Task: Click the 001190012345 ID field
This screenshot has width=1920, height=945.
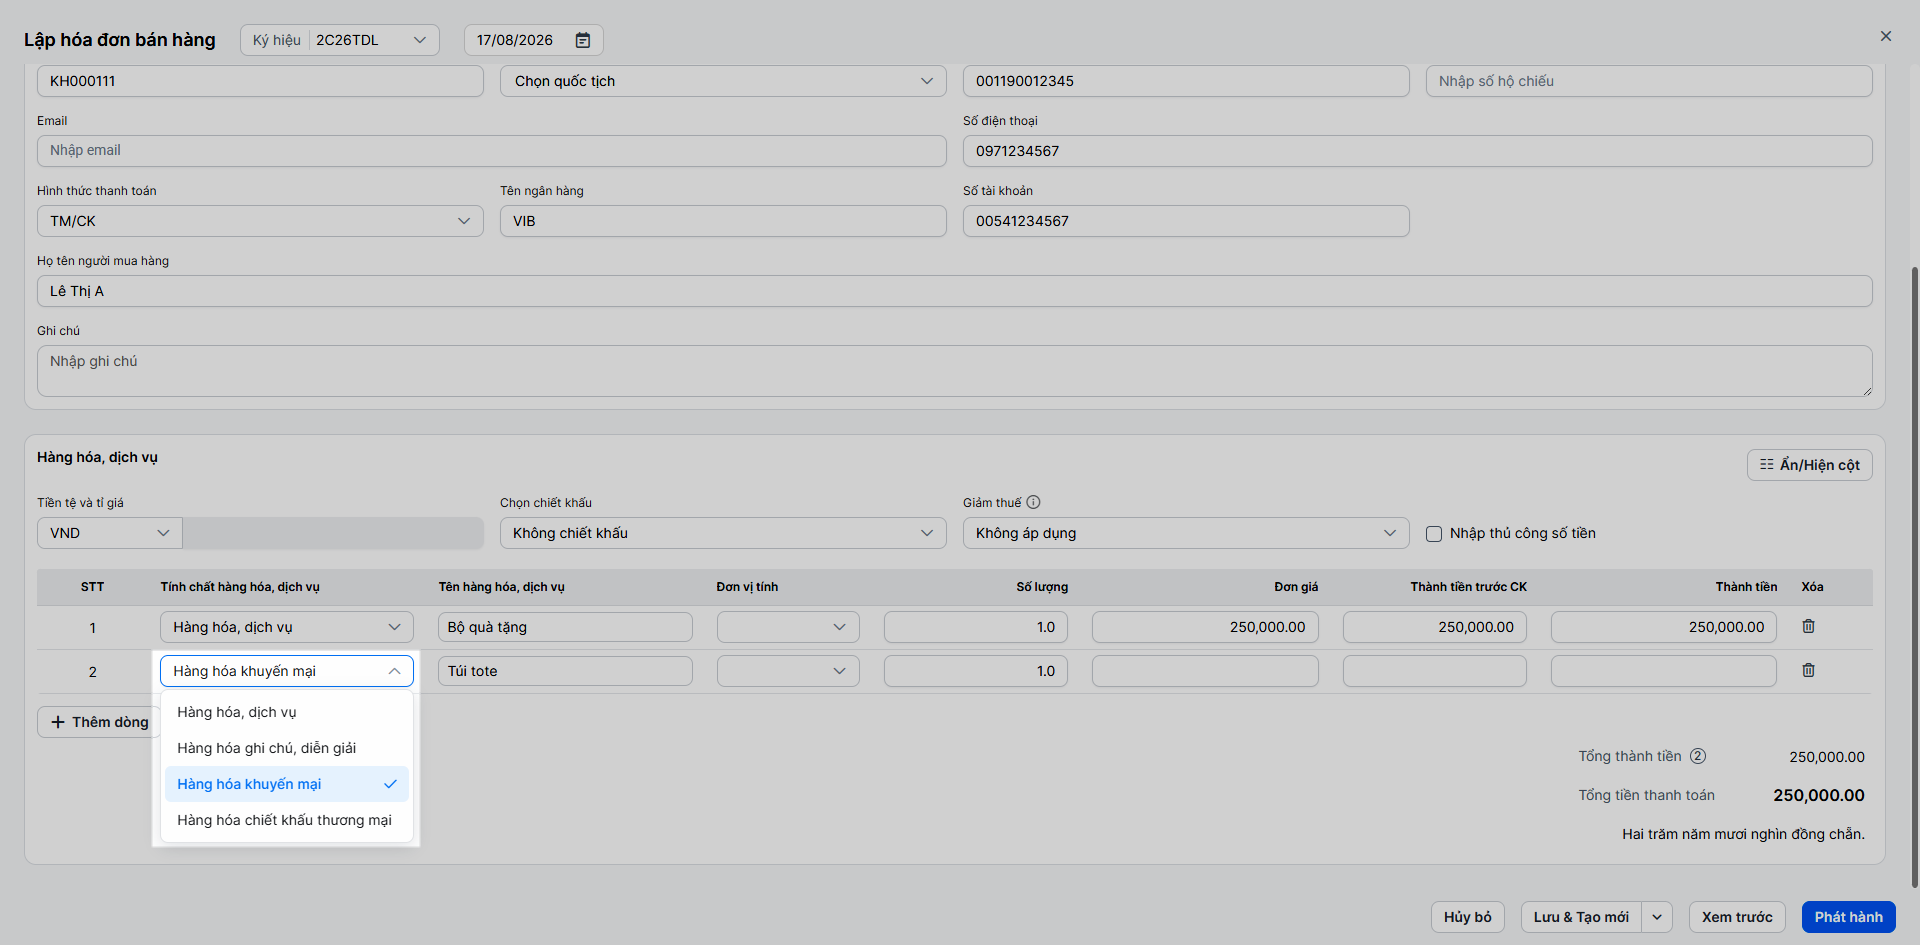Action: click(1186, 81)
